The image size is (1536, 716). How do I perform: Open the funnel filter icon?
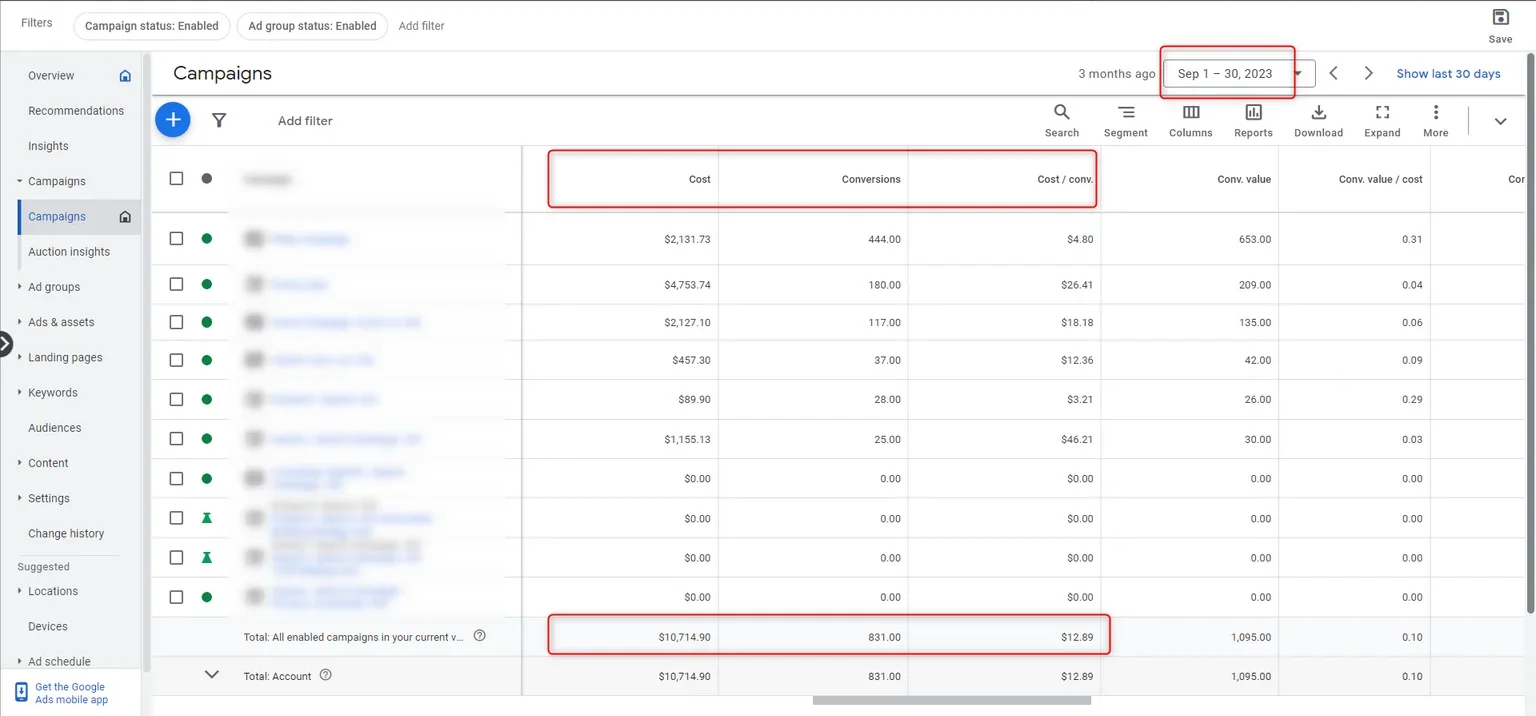[x=219, y=120]
